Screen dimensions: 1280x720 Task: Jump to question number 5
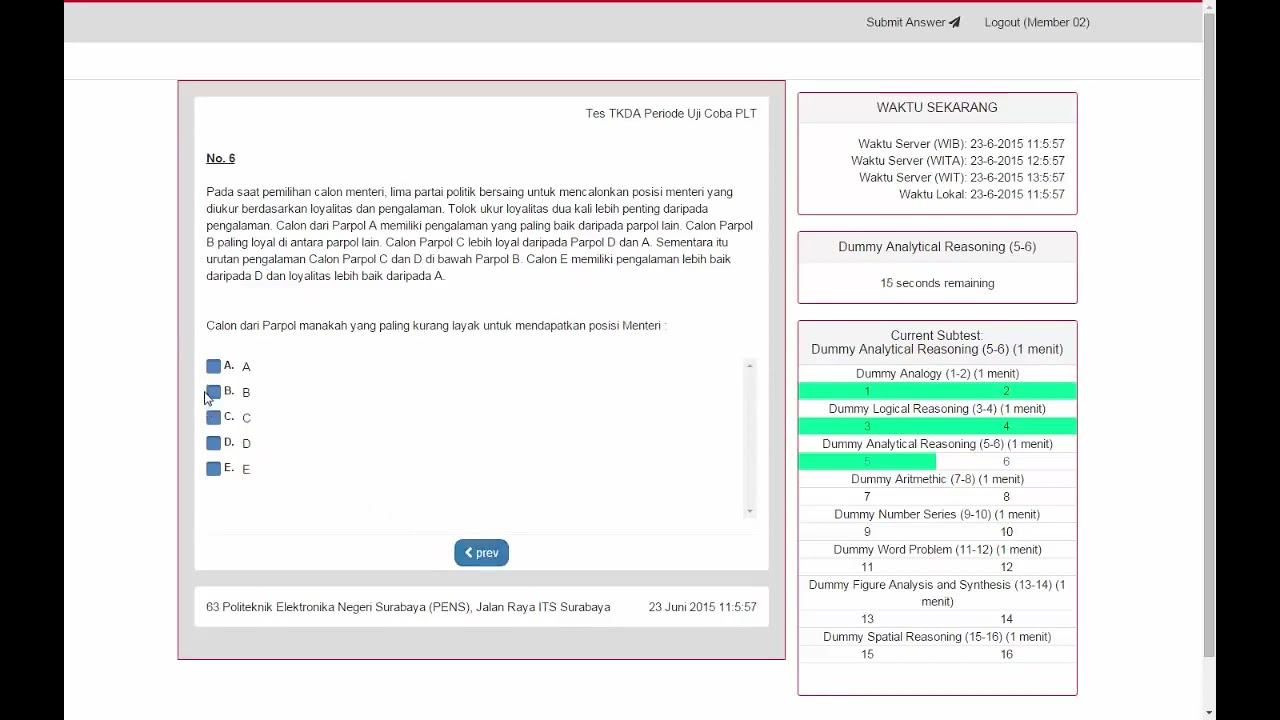[x=867, y=461]
